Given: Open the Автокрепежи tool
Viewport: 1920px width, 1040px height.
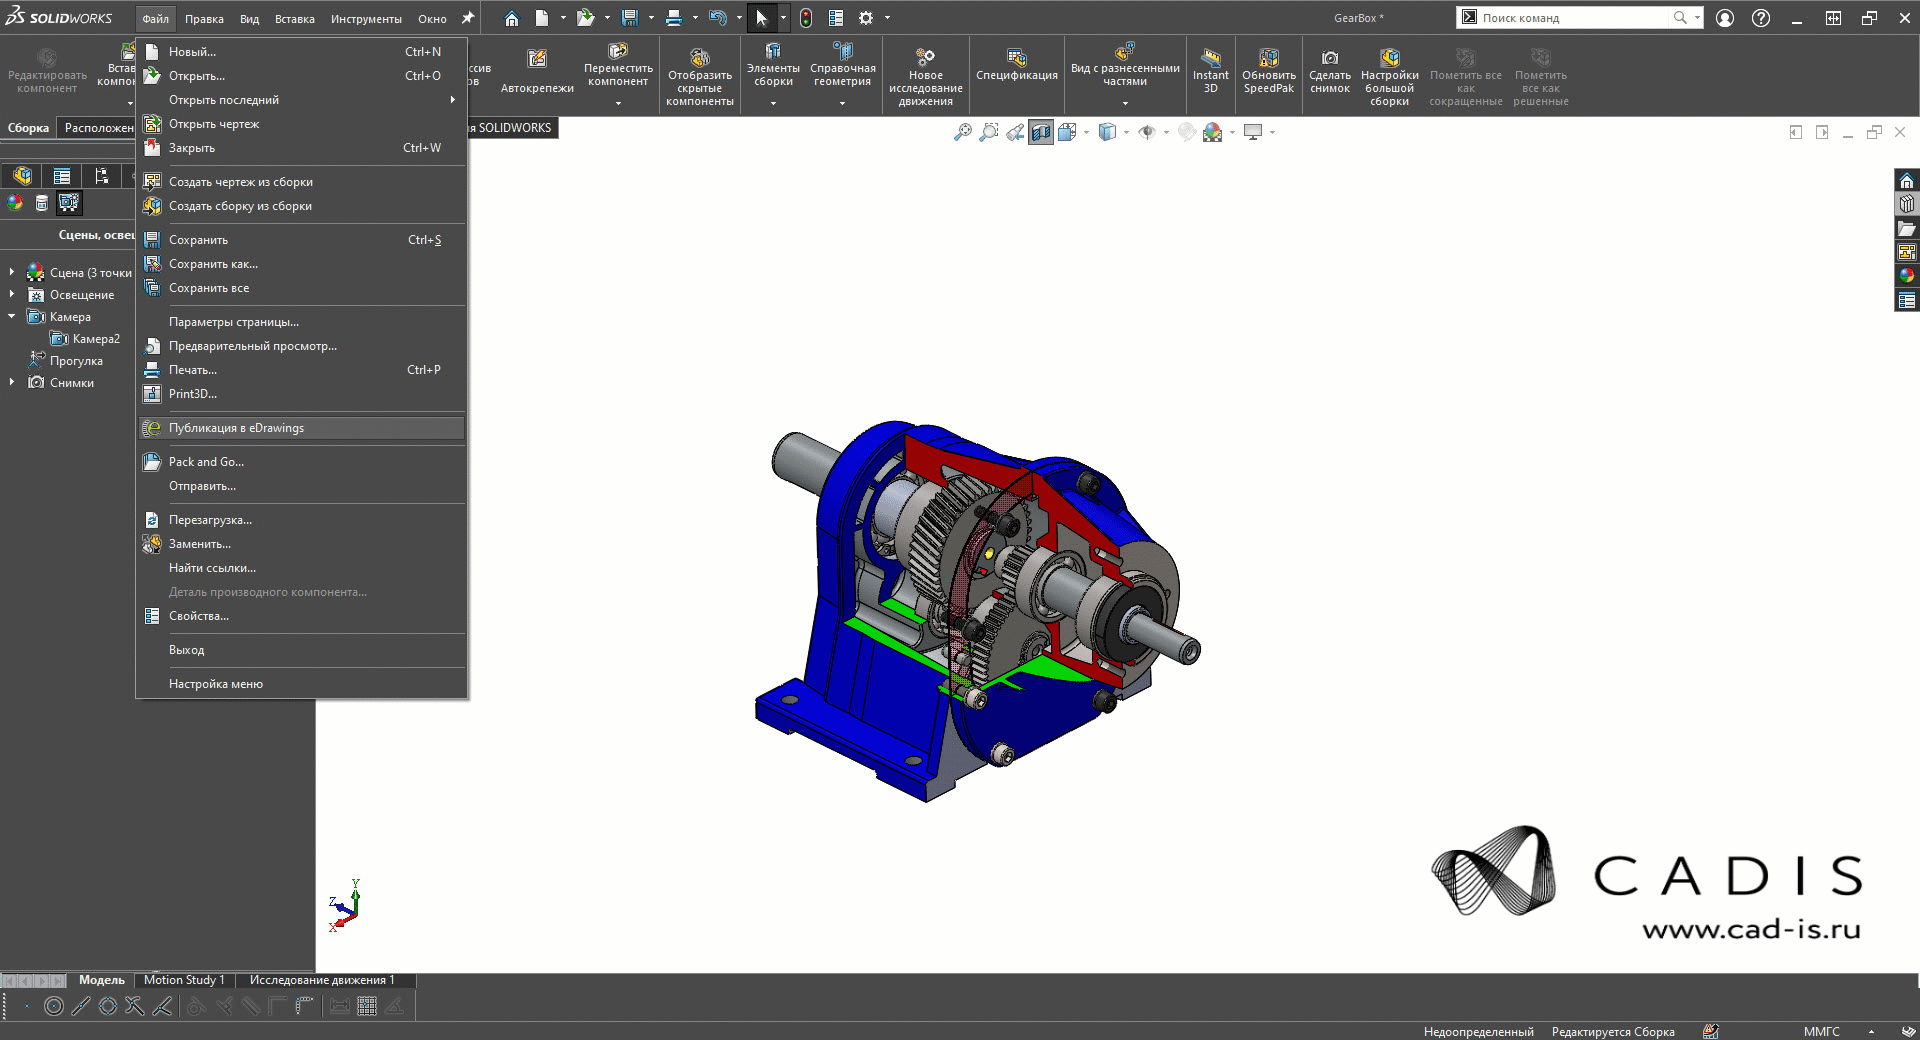Looking at the screenshot, I should (536, 70).
